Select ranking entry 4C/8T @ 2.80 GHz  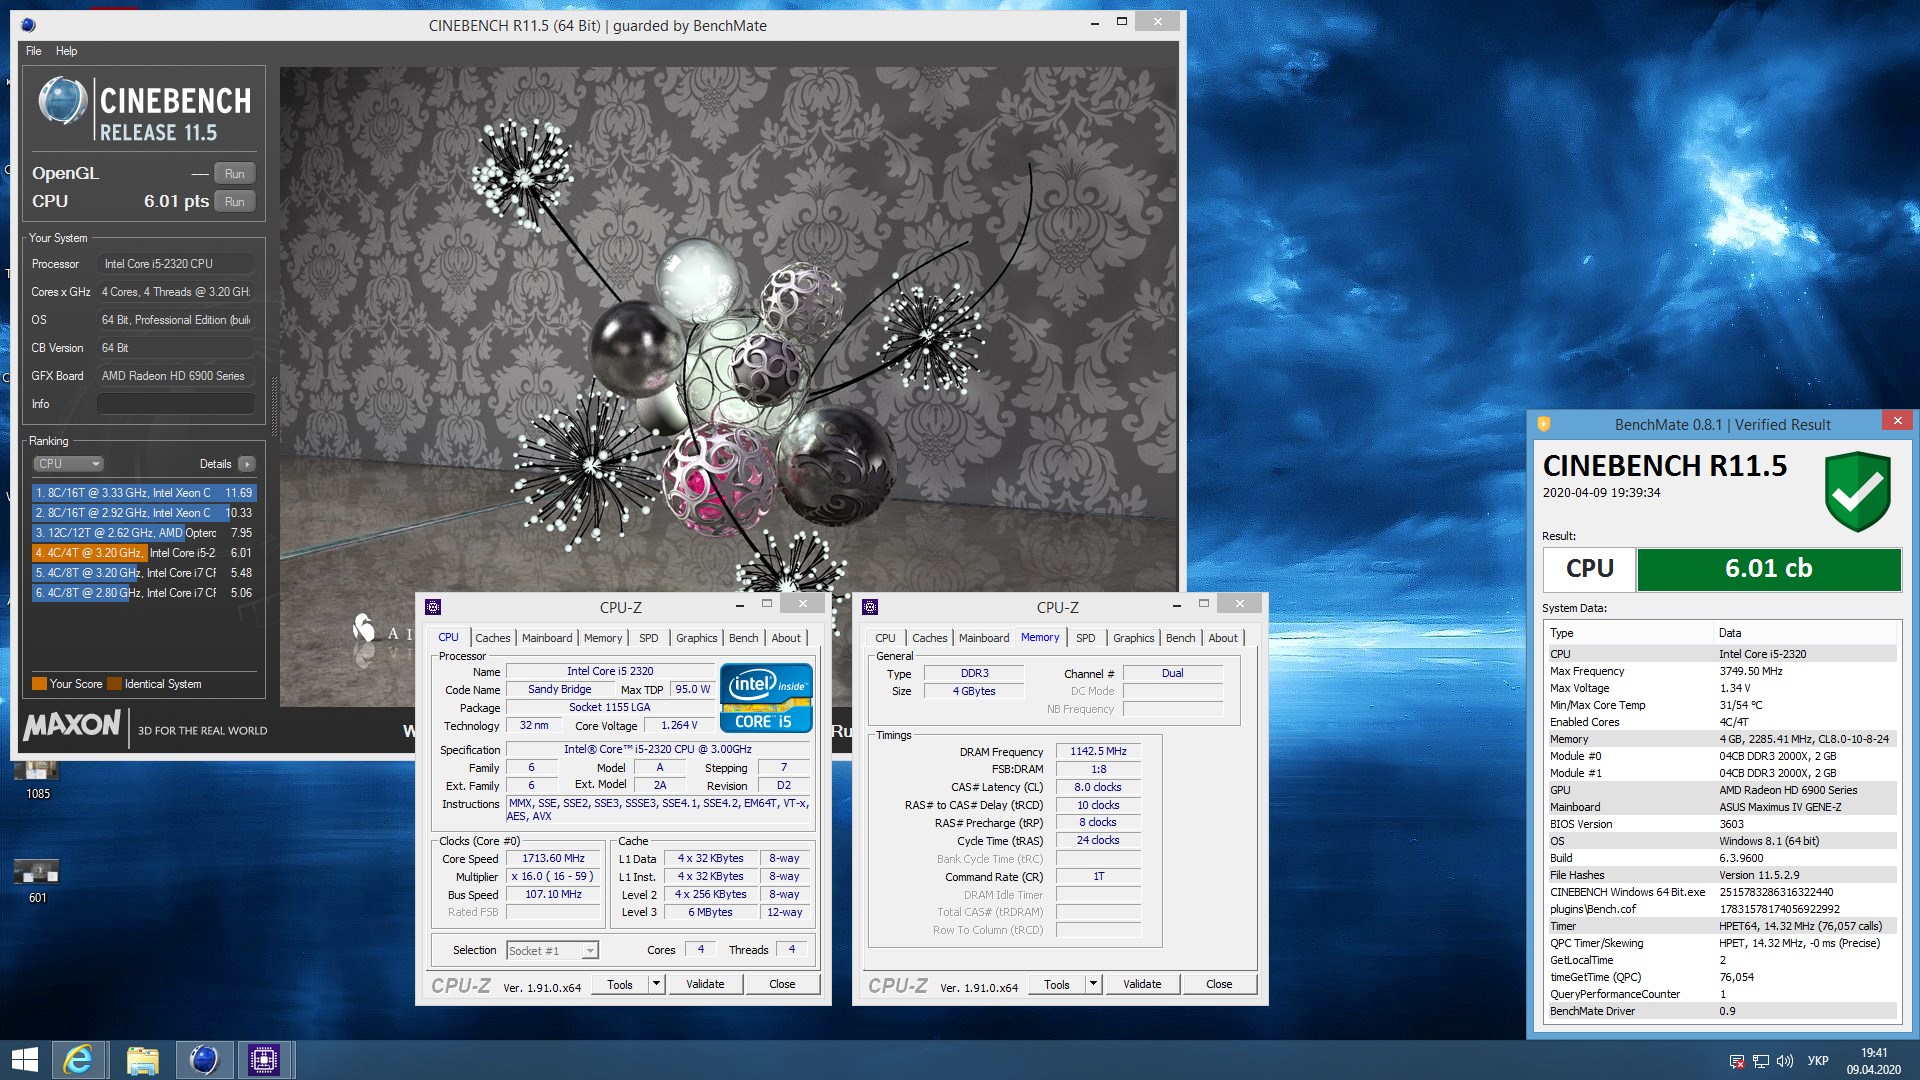coord(144,593)
